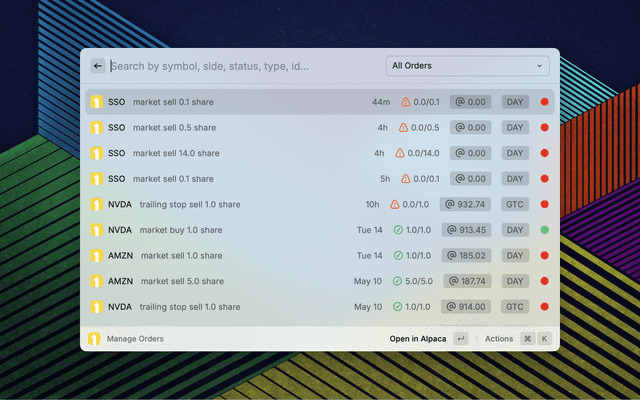Click the Enter key icon in footer

click(x=460, y=339)
